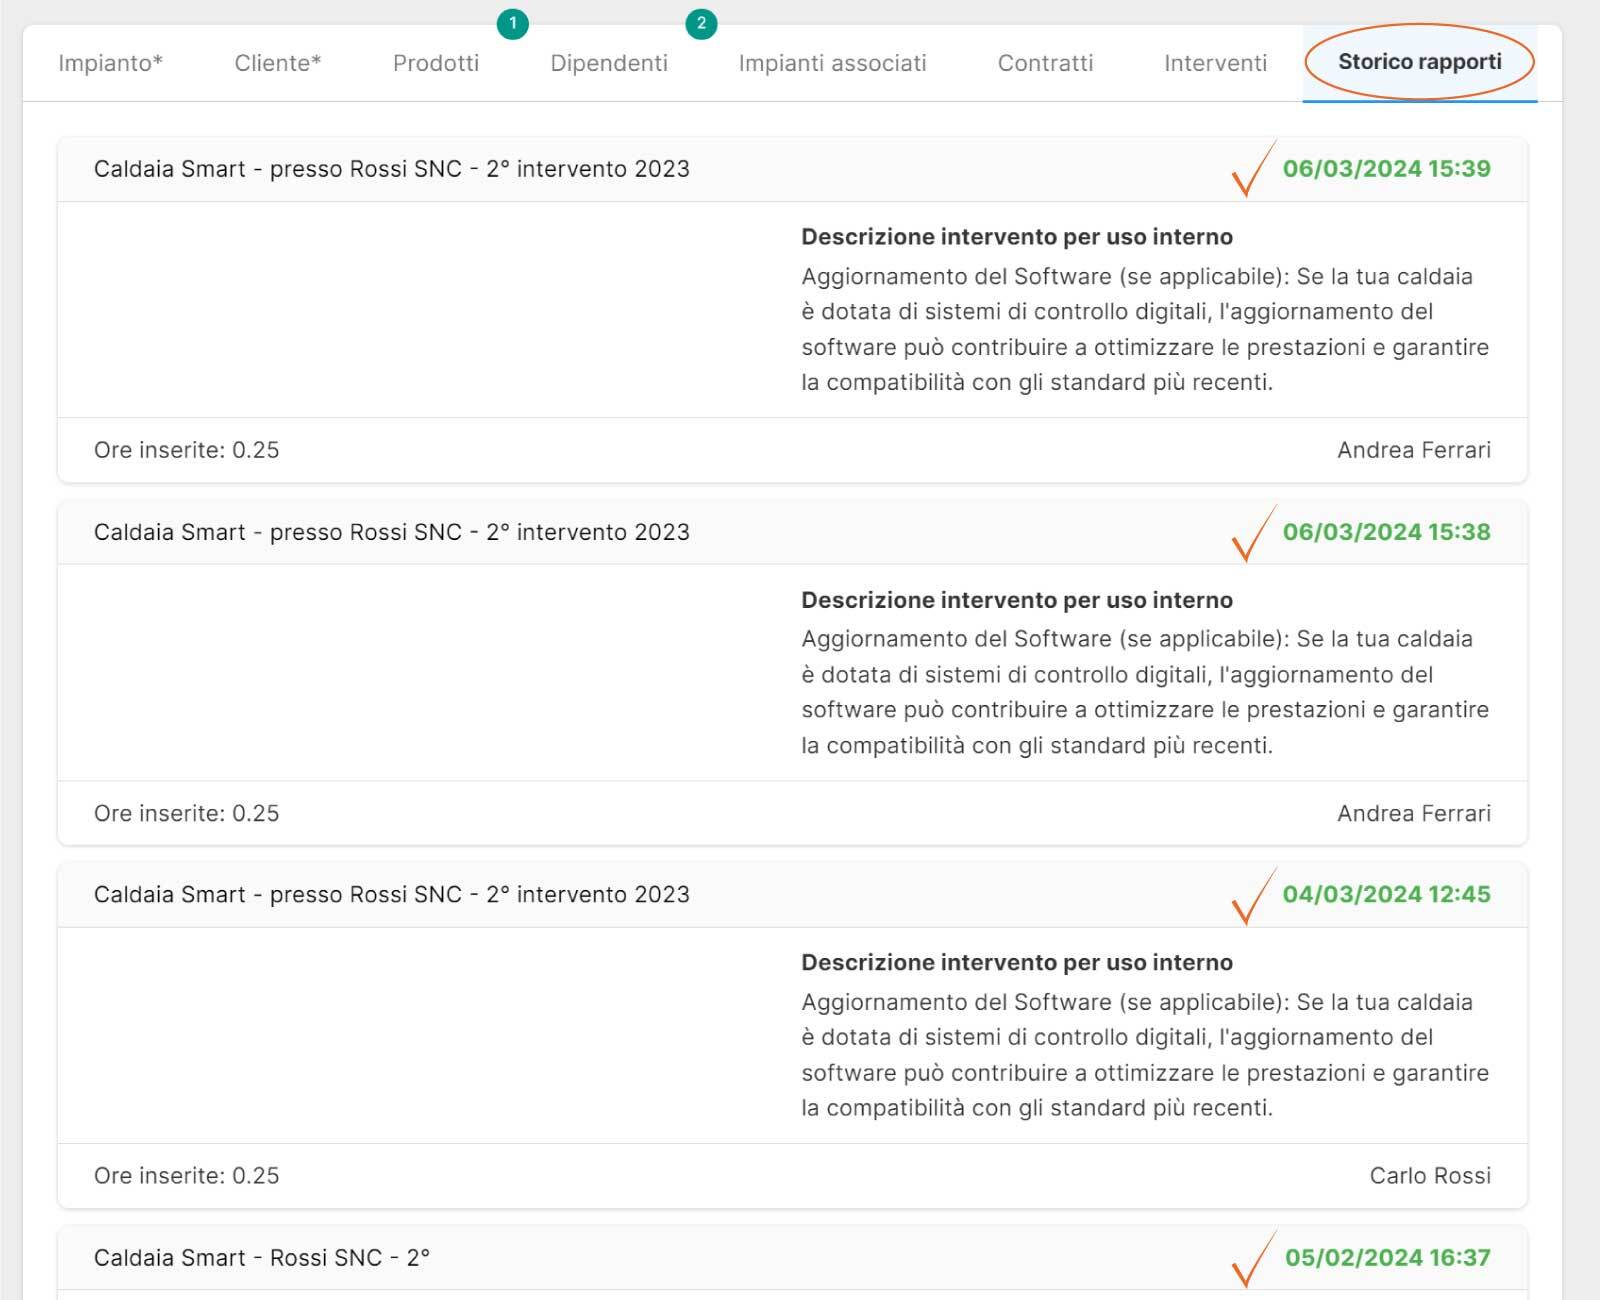
Task: Switch to the Cliente tab
Action: (x=277, y=63)
